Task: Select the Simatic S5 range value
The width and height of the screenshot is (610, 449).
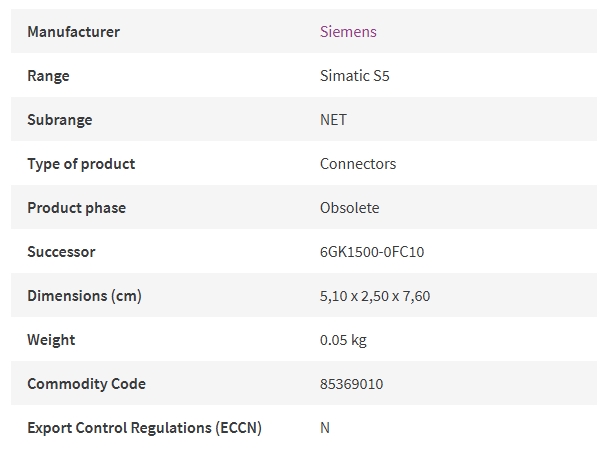Action: [354, 75]
